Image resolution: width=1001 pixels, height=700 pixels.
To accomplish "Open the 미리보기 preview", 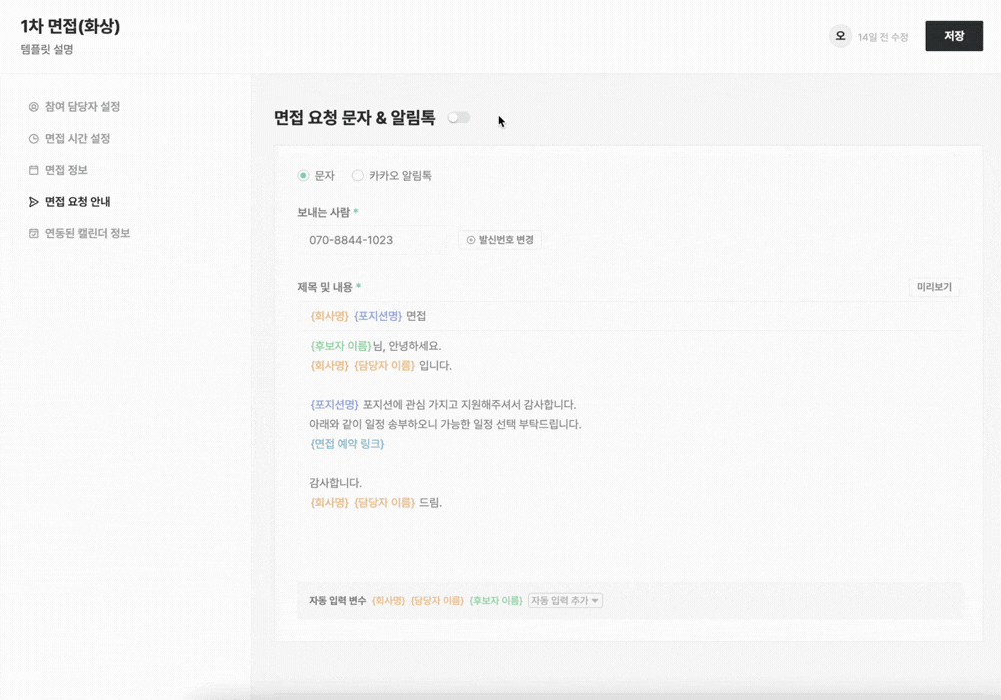I will click(x=934, y=287).
